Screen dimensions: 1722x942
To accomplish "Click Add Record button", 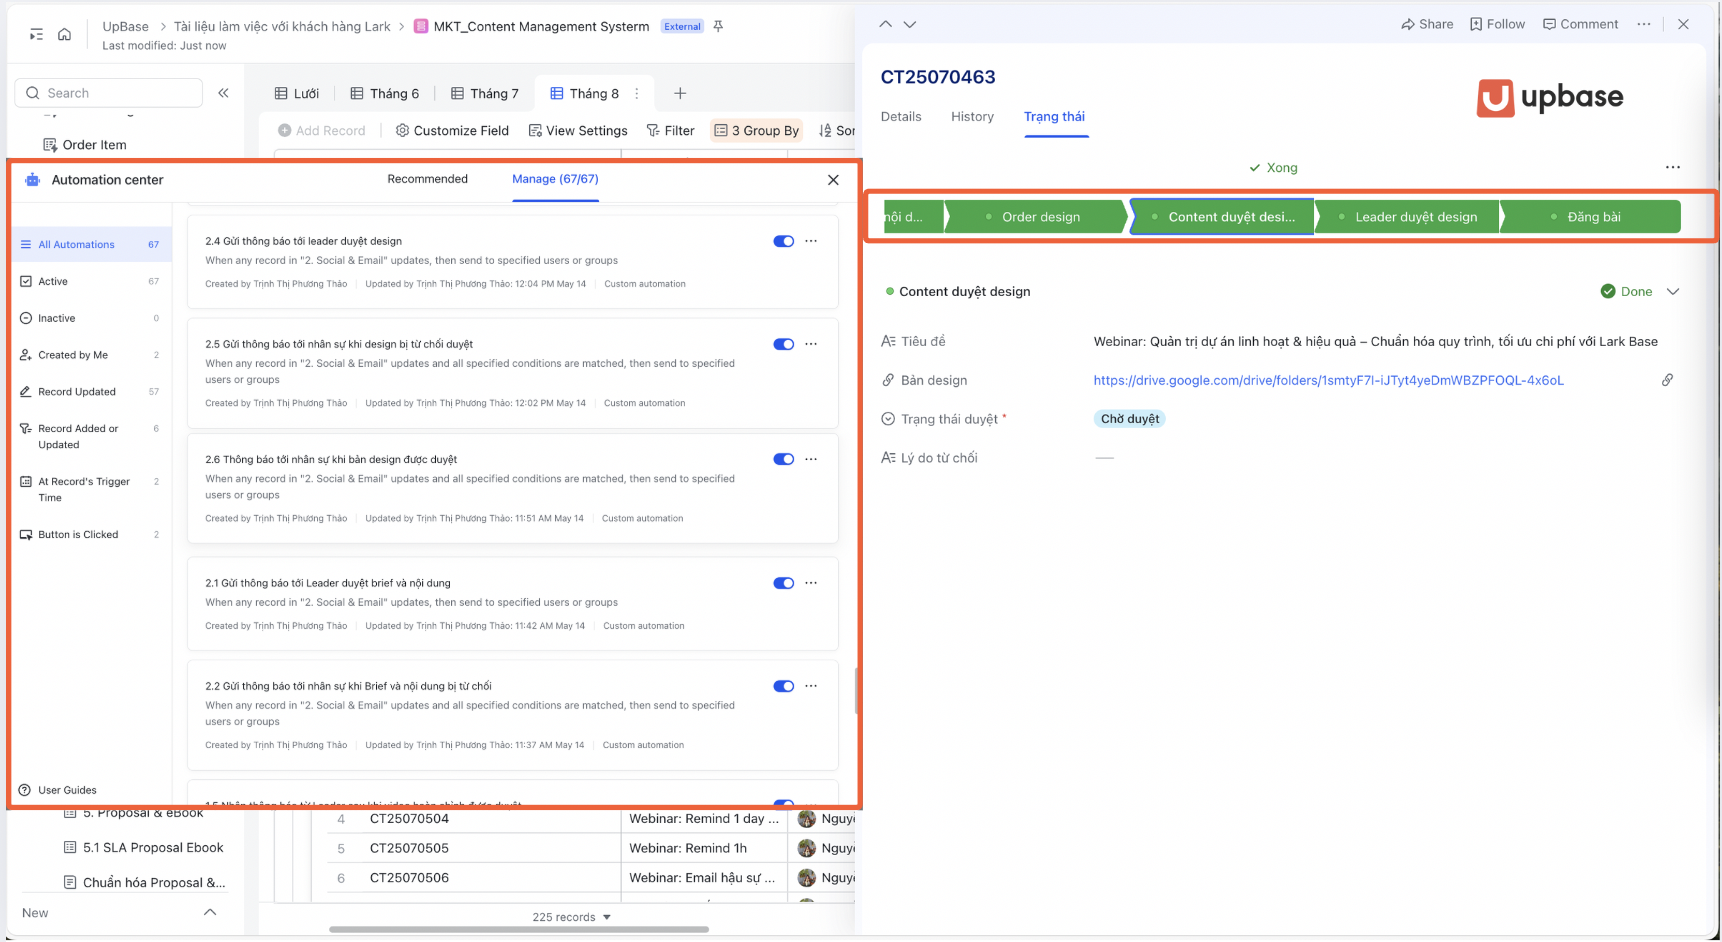I will point(321,130).
